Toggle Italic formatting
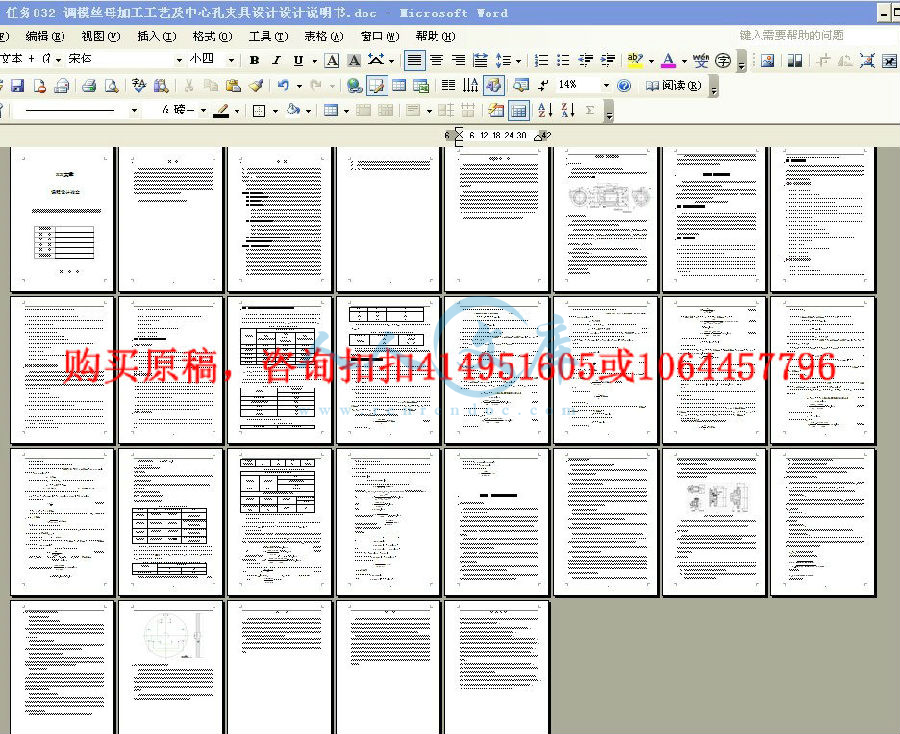This screenshot has height=734, width=900. 277,60
